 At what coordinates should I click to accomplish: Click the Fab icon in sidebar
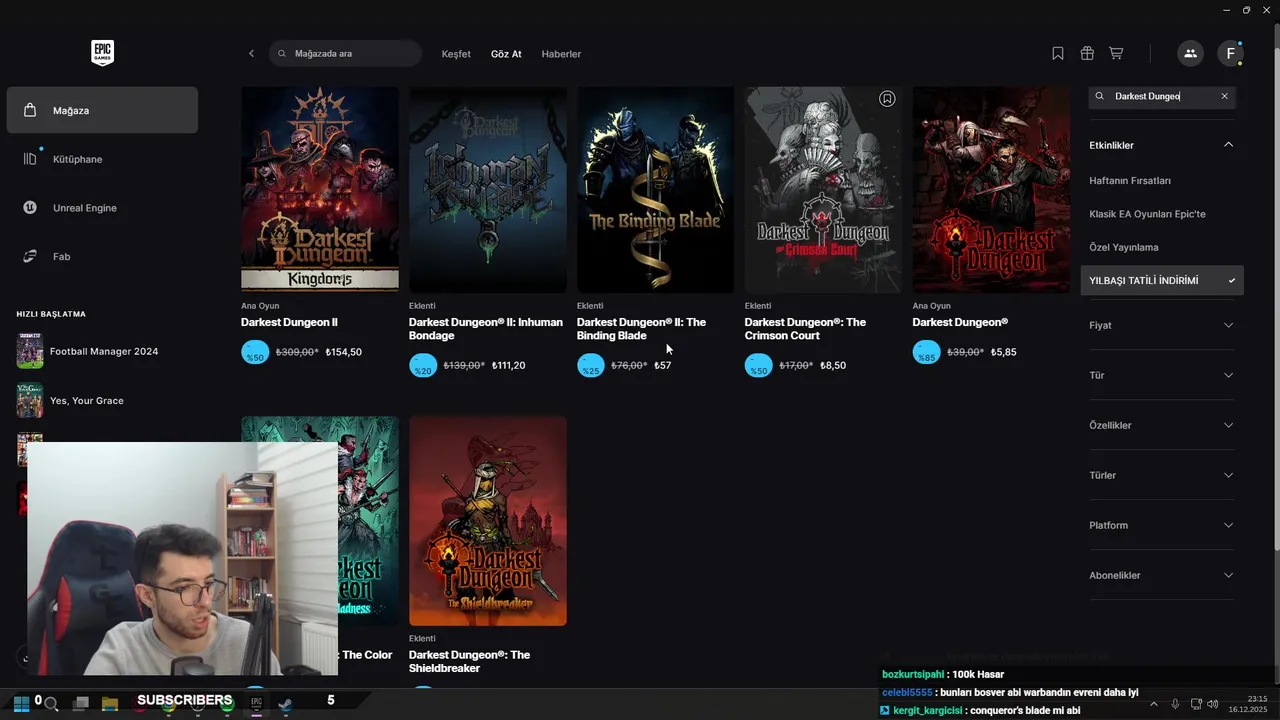point(30,257)
